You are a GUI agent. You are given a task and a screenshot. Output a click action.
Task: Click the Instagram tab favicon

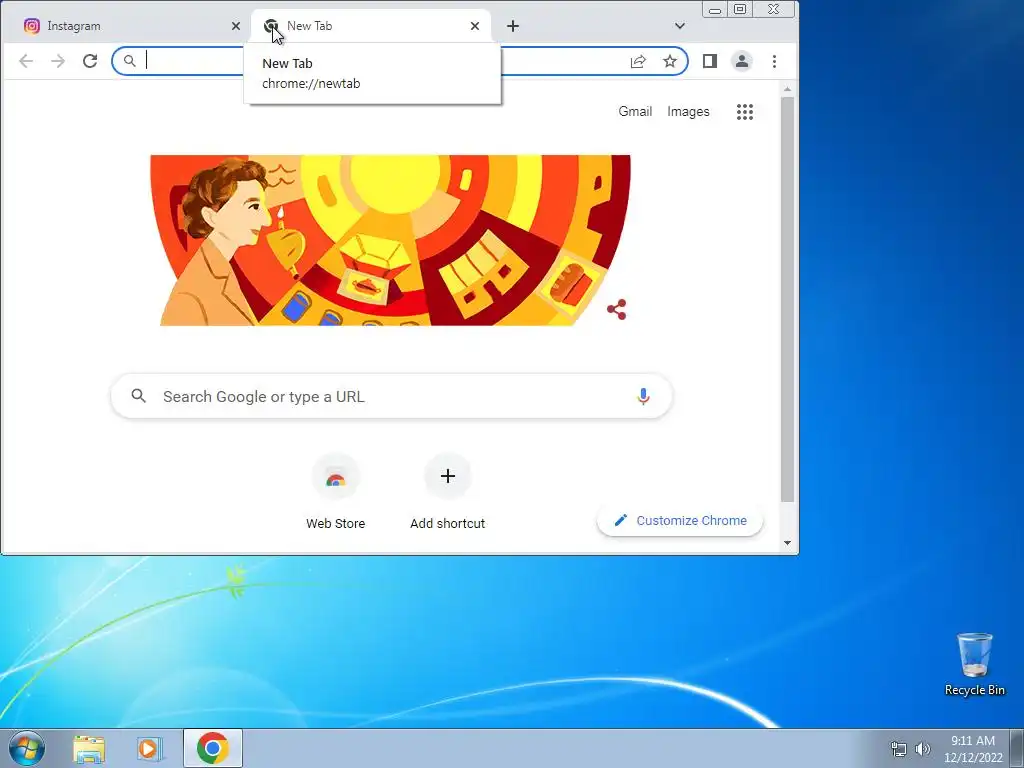(x=31, y=26)
